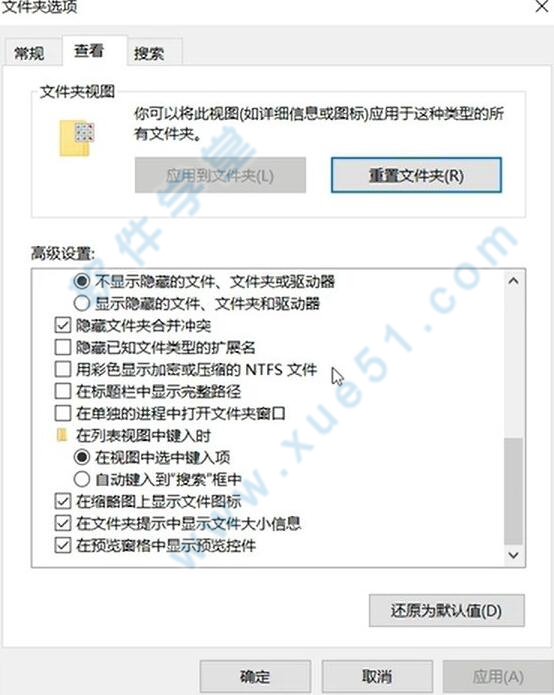
Task: Select 自动键入到"搜索"框中 radio button
Action: [82, 479]
